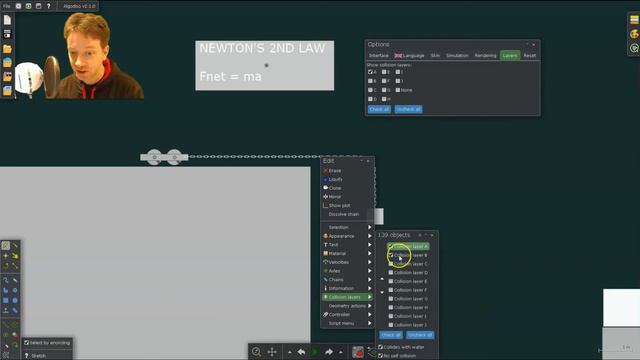640x360 pixels.
Task: Select the Rotate tool in the toolbox
Action: click(5, 266)
